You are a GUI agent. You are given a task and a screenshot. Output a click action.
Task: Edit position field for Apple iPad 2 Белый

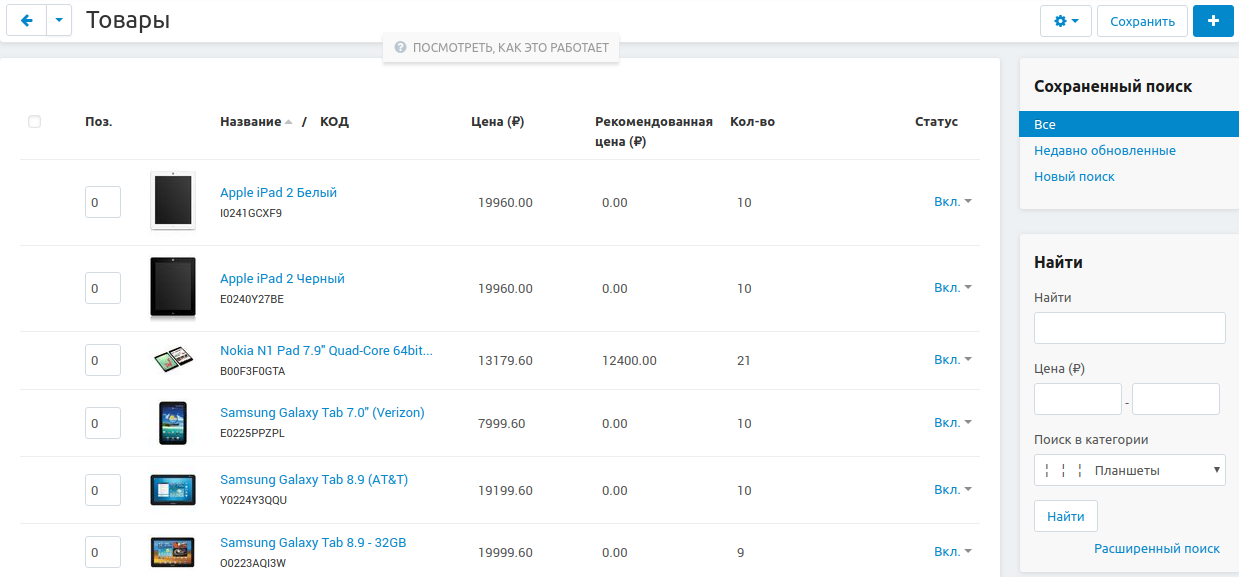pyautogui.click(x=103, y=202)
